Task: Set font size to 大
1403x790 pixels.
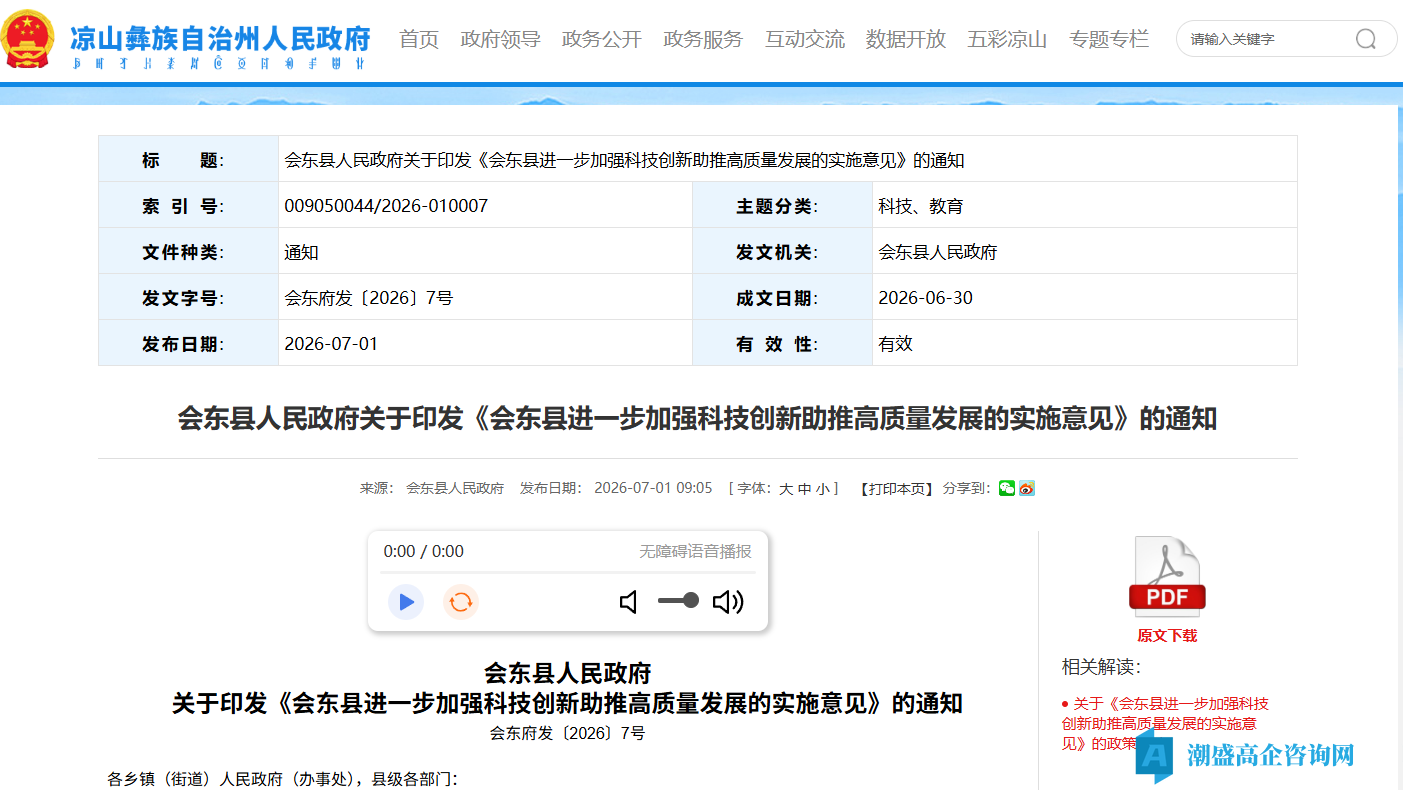Action: [786, 489]
